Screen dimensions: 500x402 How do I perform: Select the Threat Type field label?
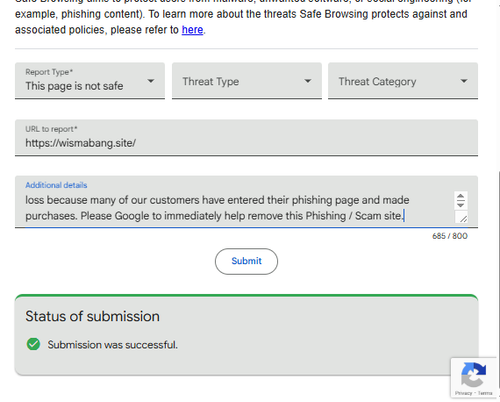[211, 81]
